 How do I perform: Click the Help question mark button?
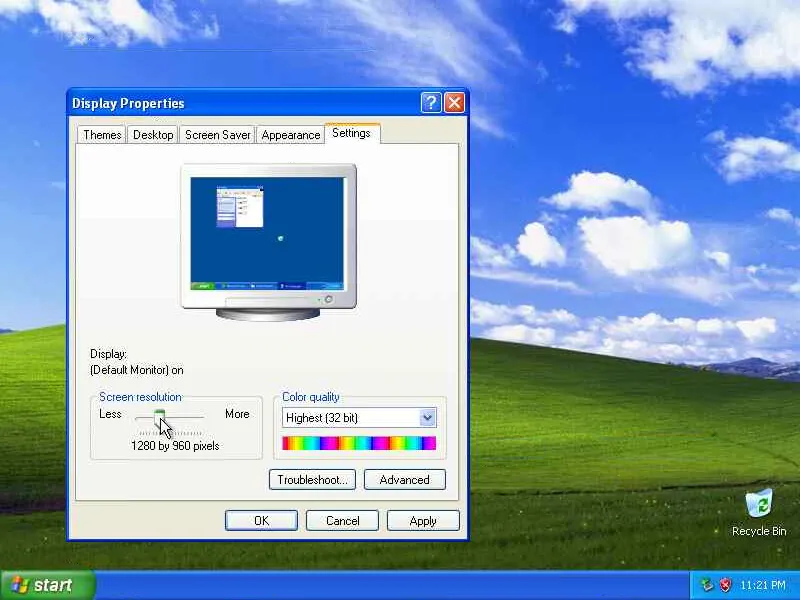431,103
